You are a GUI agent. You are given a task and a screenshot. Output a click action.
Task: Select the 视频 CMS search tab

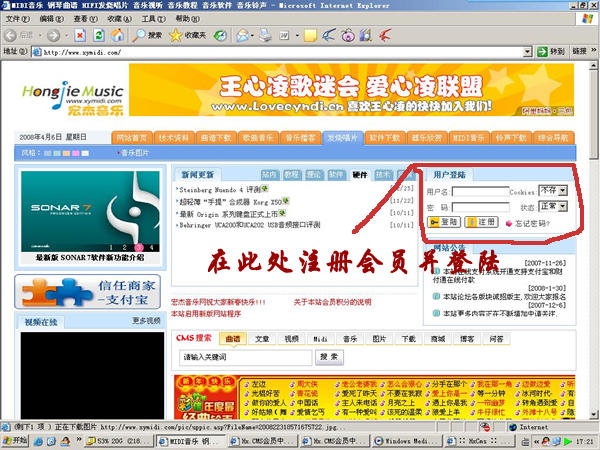click(291, 339)
